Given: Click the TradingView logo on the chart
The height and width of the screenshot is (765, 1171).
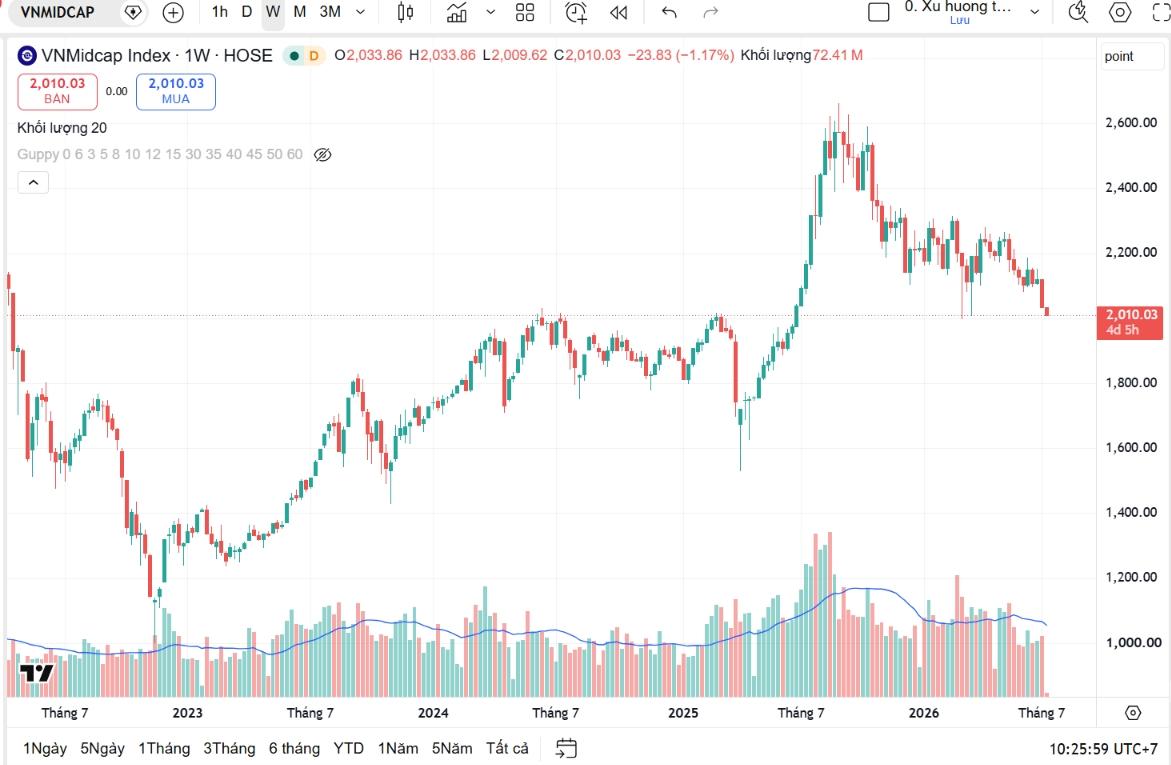Looking at the screenshot, I should click(x=36, y=672).
